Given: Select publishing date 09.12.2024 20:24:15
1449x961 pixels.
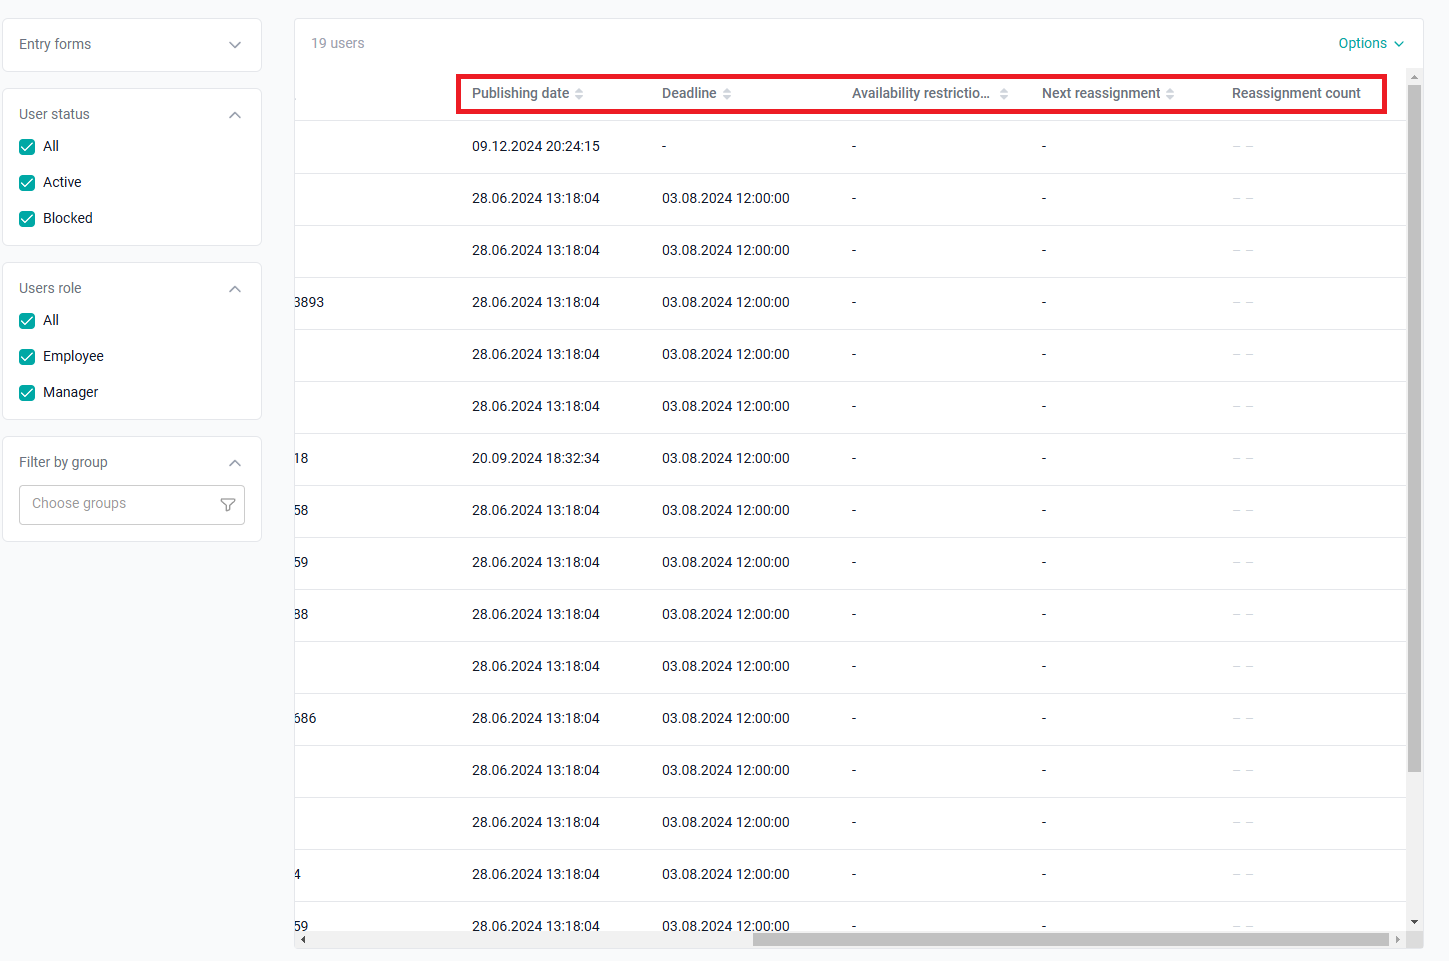Looking at the screenshot, I should click(x=536, y=146).
